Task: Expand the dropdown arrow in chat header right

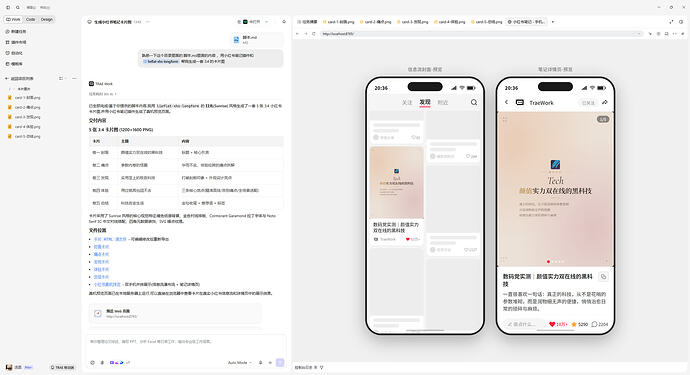Action: pos(267,22)
